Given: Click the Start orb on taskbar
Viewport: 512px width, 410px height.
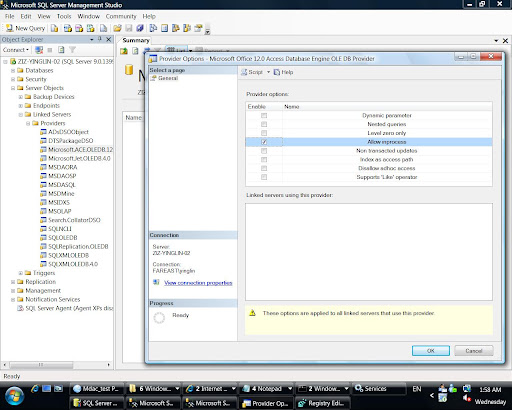Looking at the screenshot, I should pos(14,396).
